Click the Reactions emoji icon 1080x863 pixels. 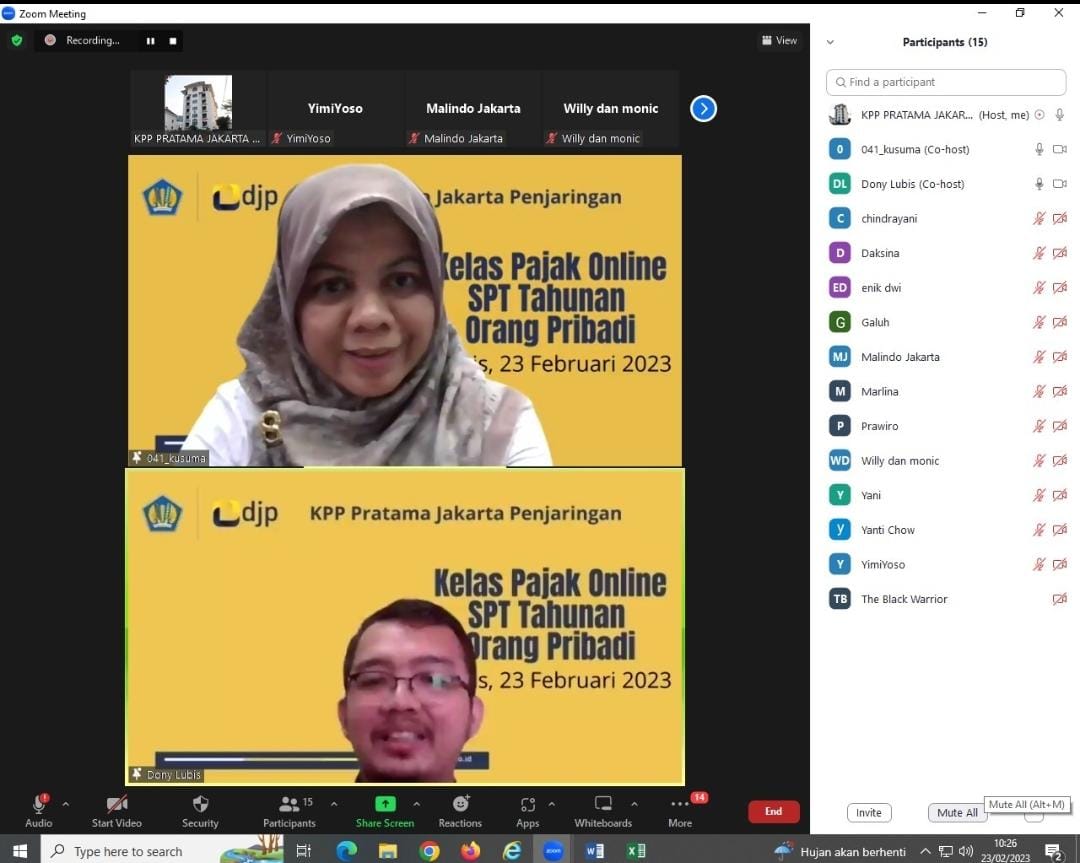coord(460,805)
